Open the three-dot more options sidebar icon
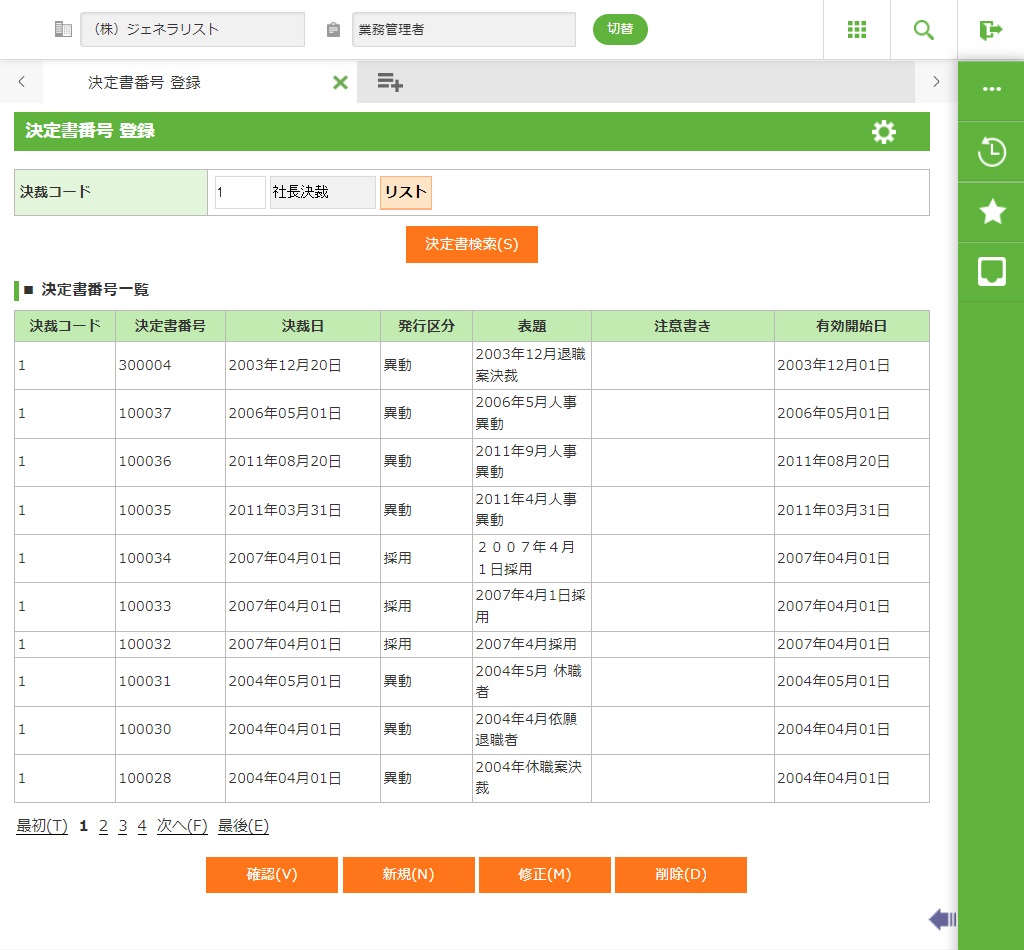This screenshot has width=1024, height=950. (x=991, y=89)
